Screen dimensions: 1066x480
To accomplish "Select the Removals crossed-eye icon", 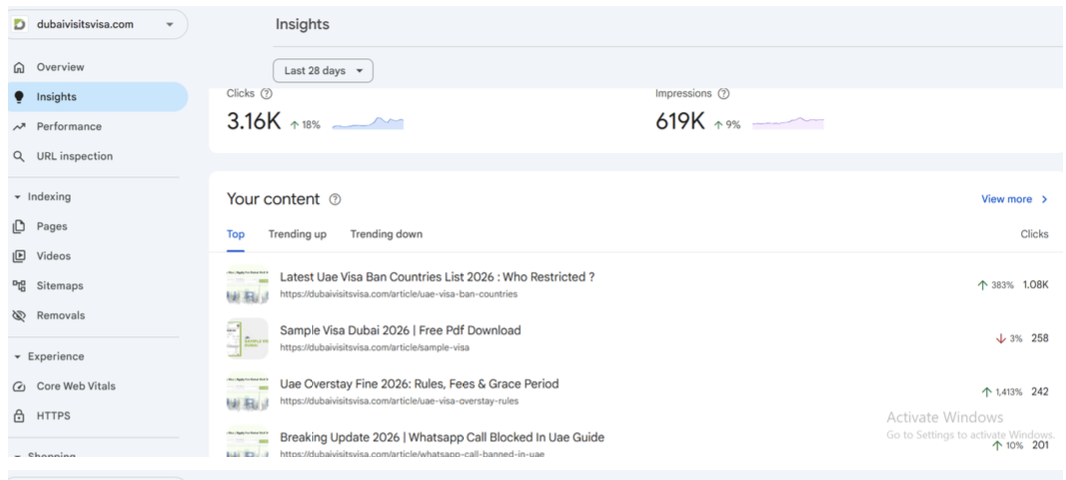I will coord(19,315).
